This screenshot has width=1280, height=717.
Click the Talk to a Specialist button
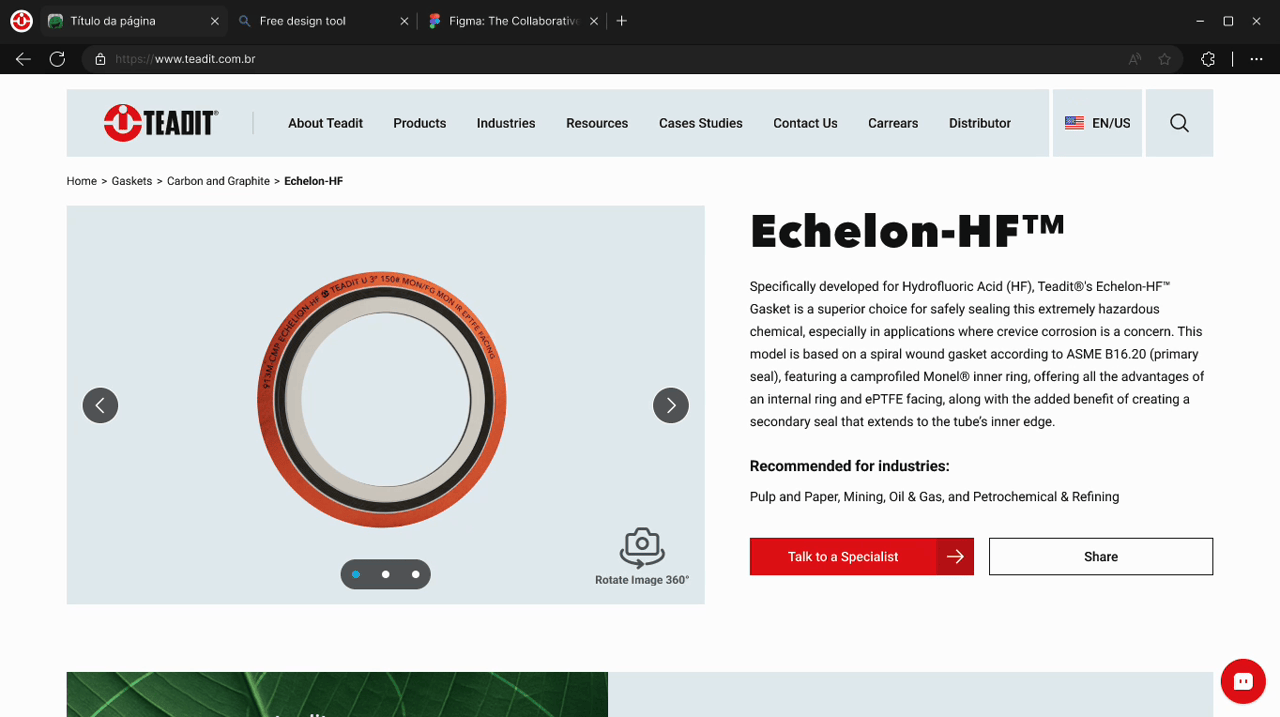[x=862, y=557]
